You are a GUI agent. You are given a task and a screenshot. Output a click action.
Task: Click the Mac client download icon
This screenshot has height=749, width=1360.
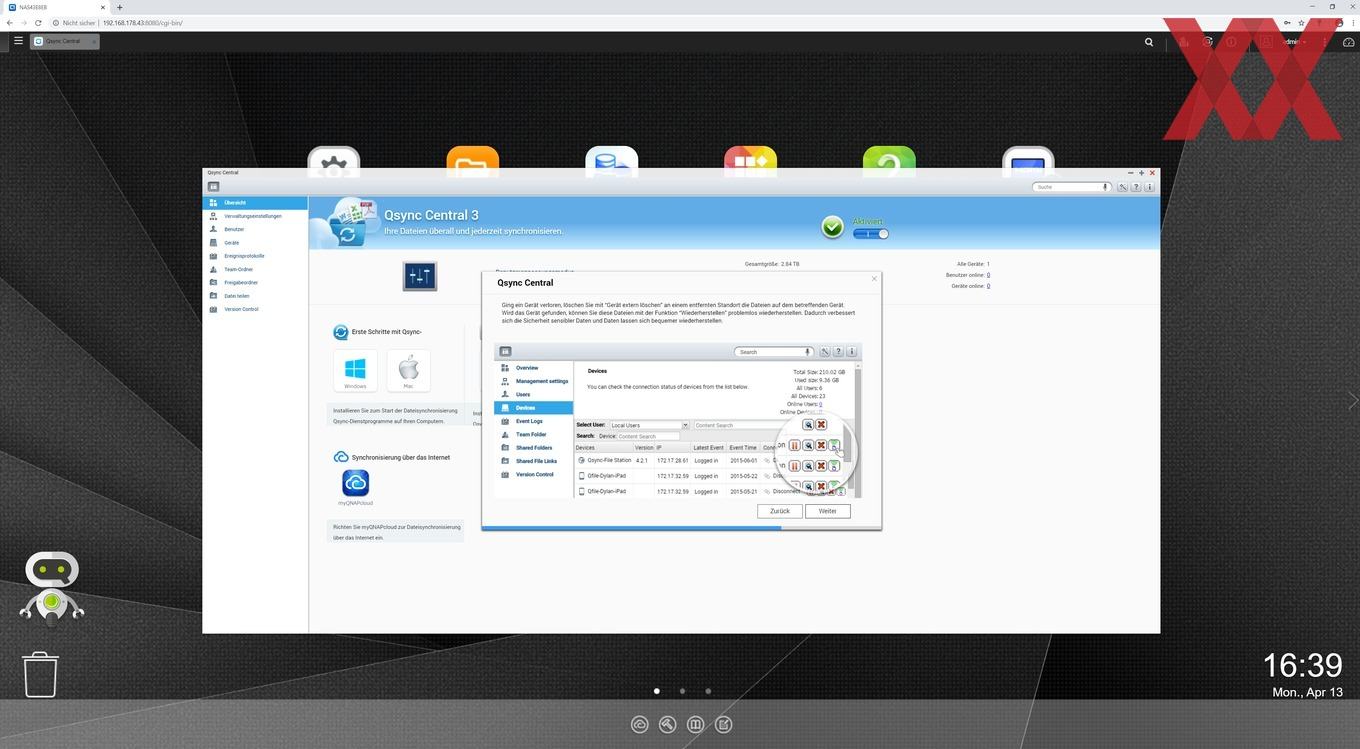point(408,370)
